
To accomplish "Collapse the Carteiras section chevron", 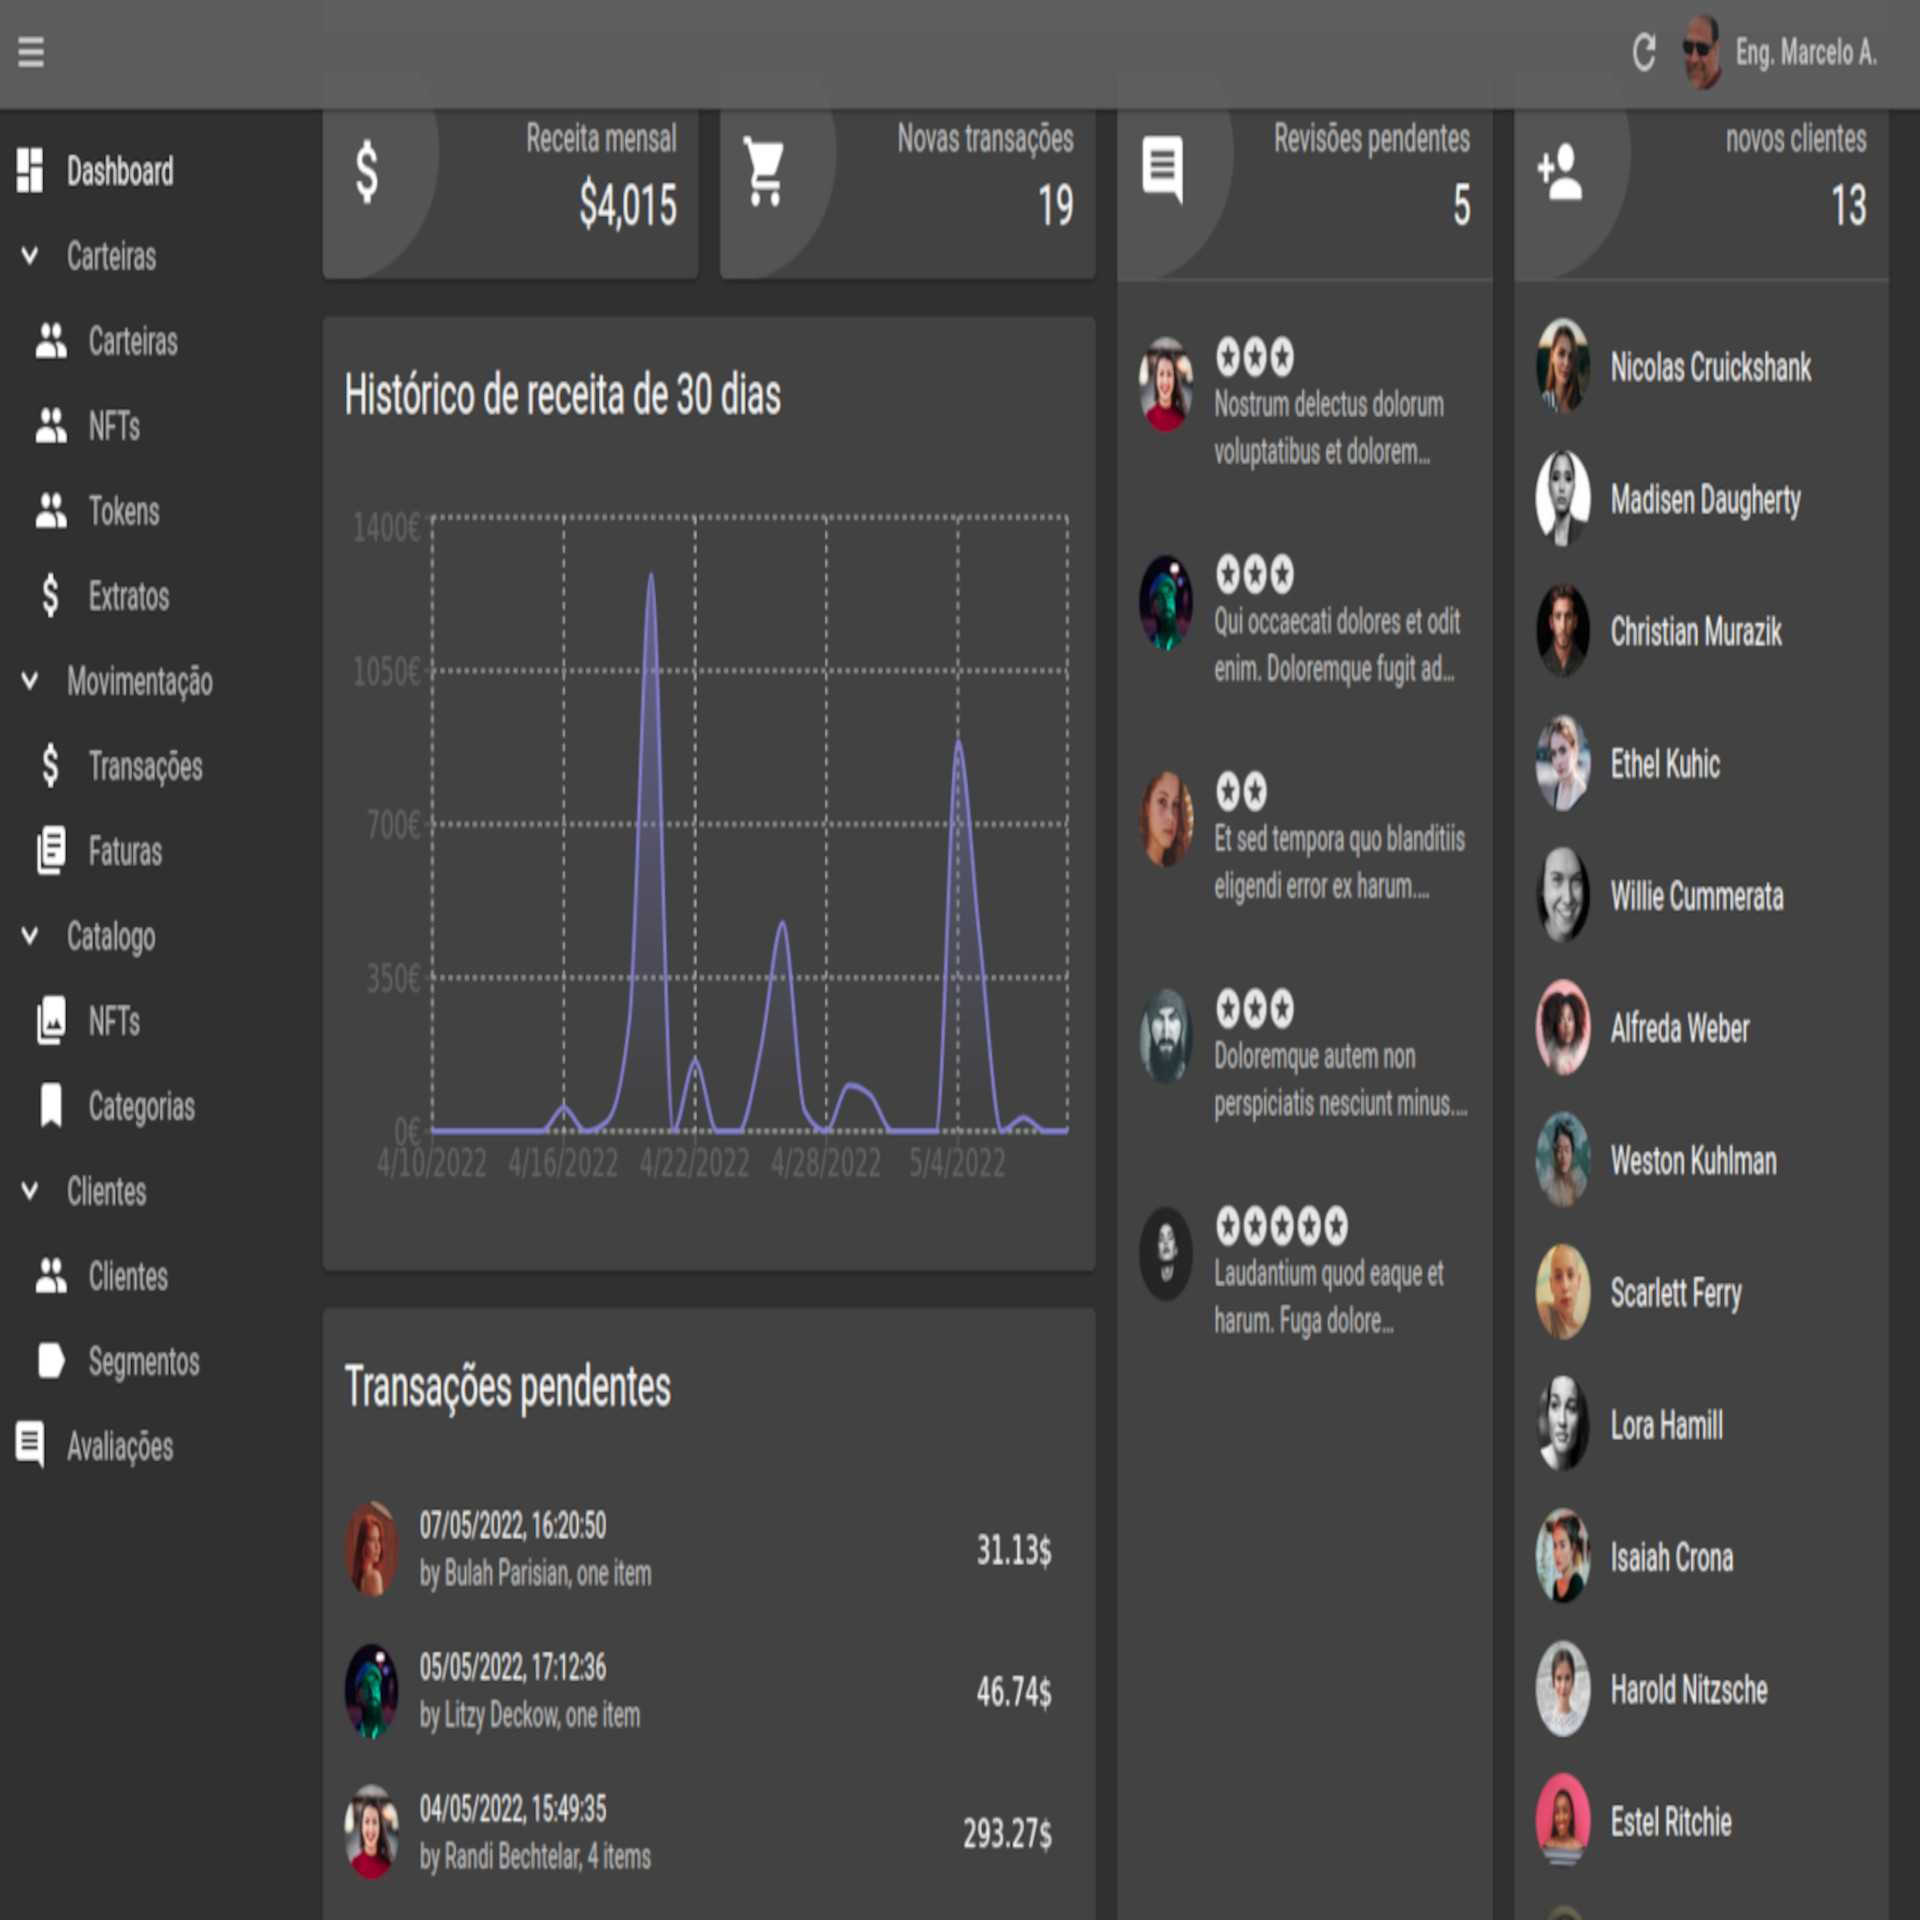I will [x=30, y=256].
